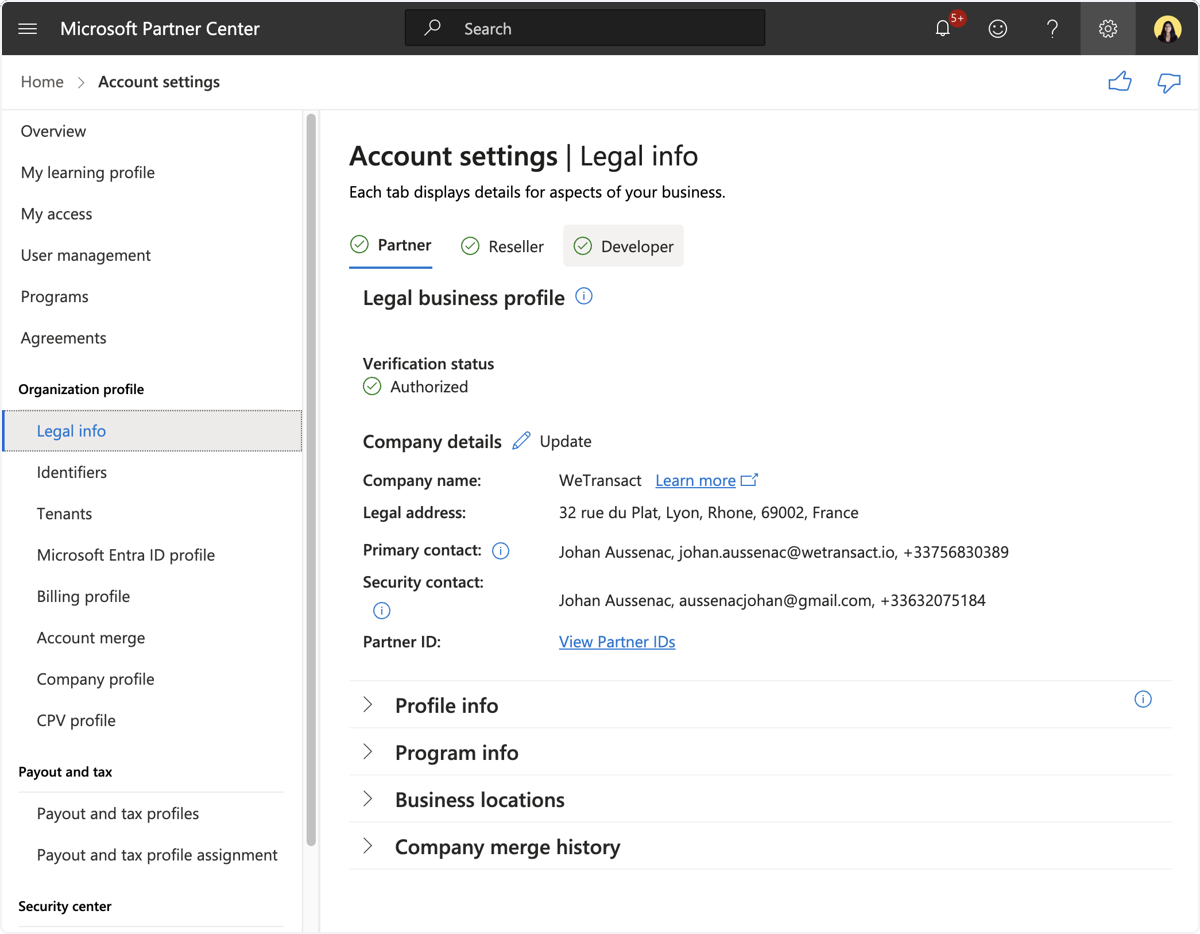Click the thumbs down icon
Viewport: 1200px width, 934px height.
[1169, 82]
